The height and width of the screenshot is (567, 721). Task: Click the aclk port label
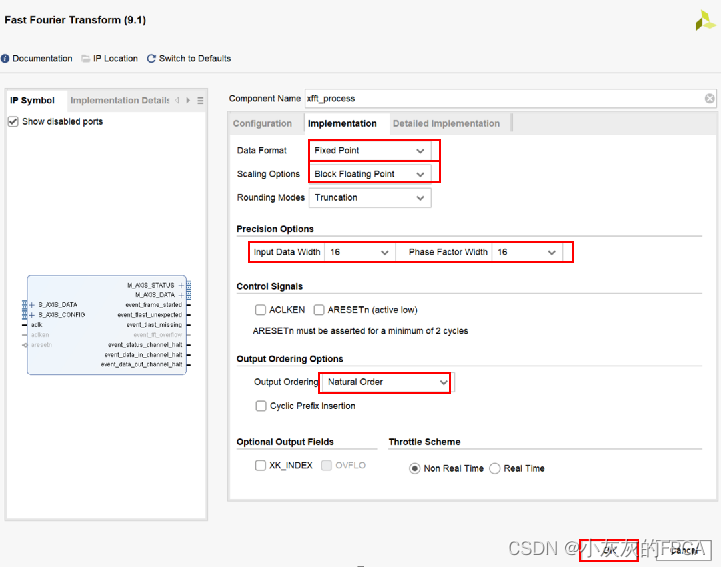click(x=36, y=325)
